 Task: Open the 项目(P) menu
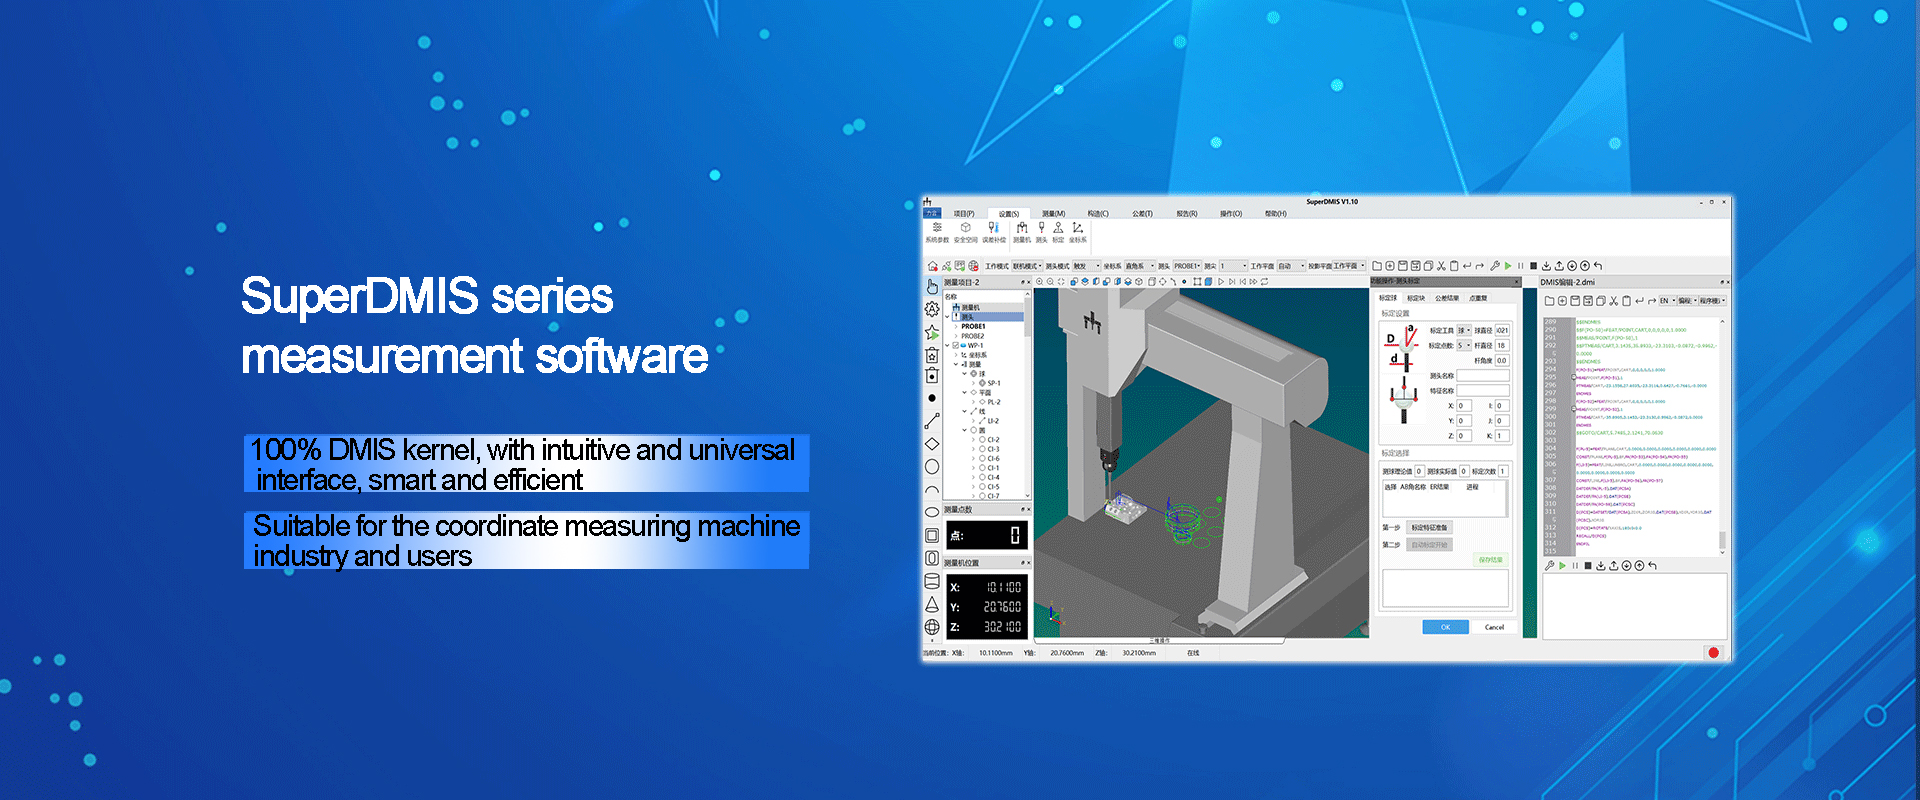[964, 214]
